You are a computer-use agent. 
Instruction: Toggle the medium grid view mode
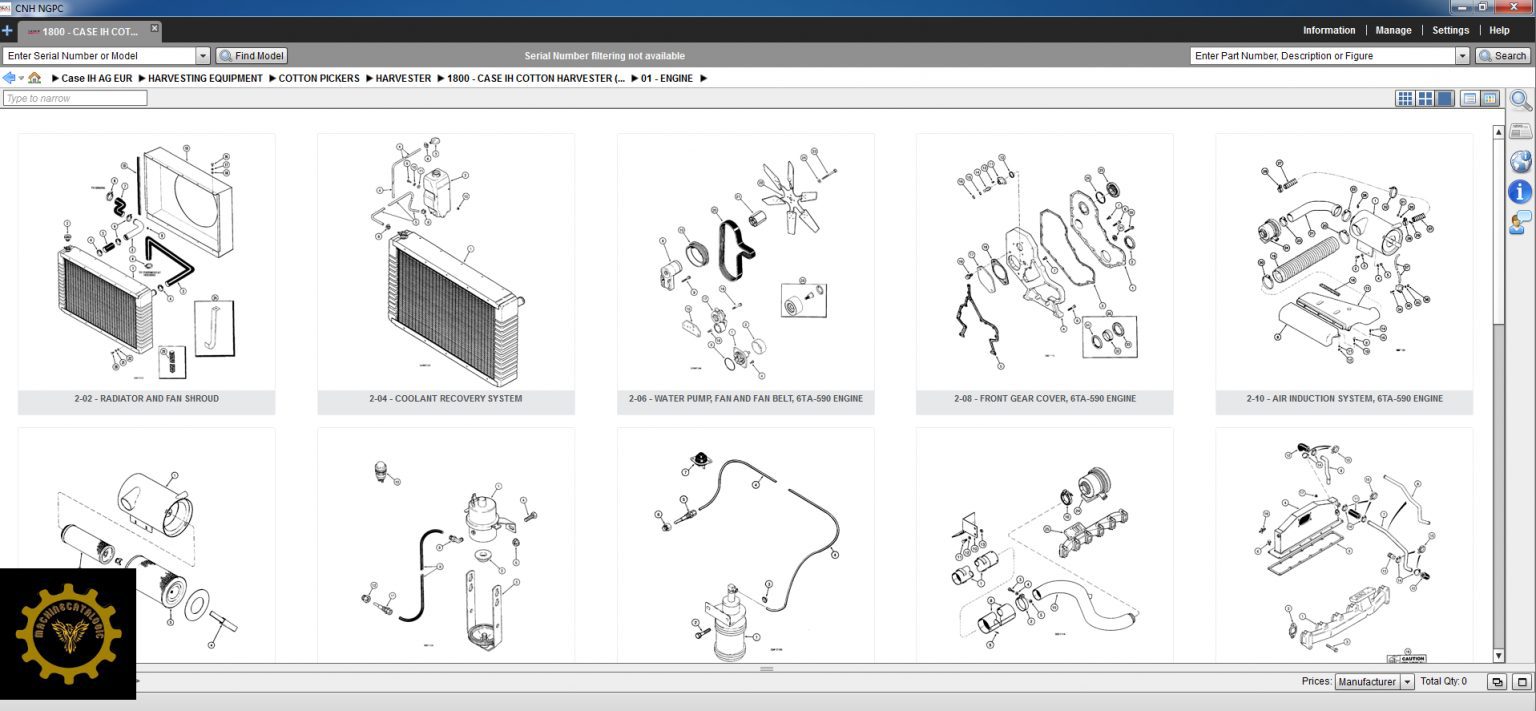click(1425, 99)
